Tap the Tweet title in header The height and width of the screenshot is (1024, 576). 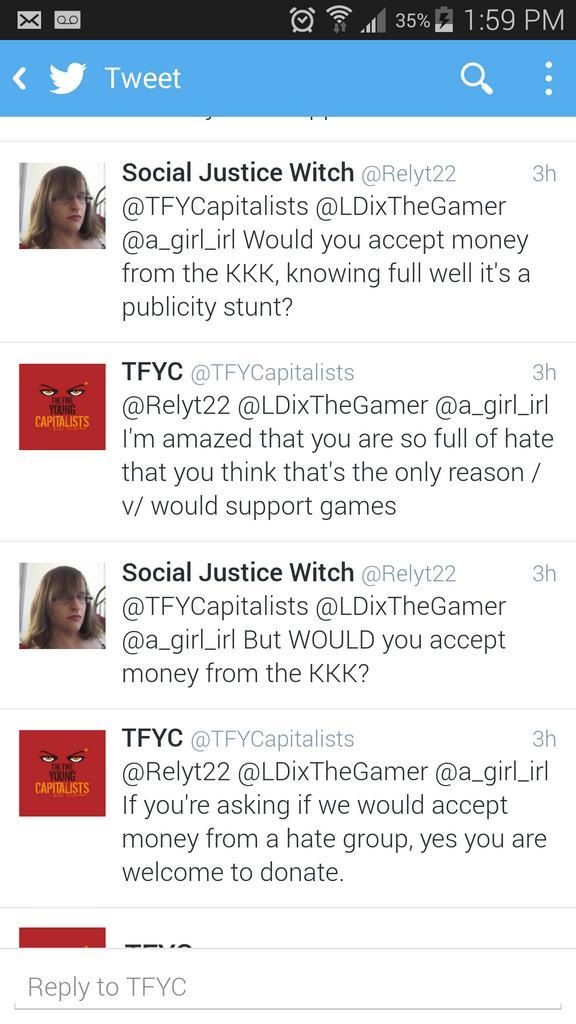(x=142, y=78)
